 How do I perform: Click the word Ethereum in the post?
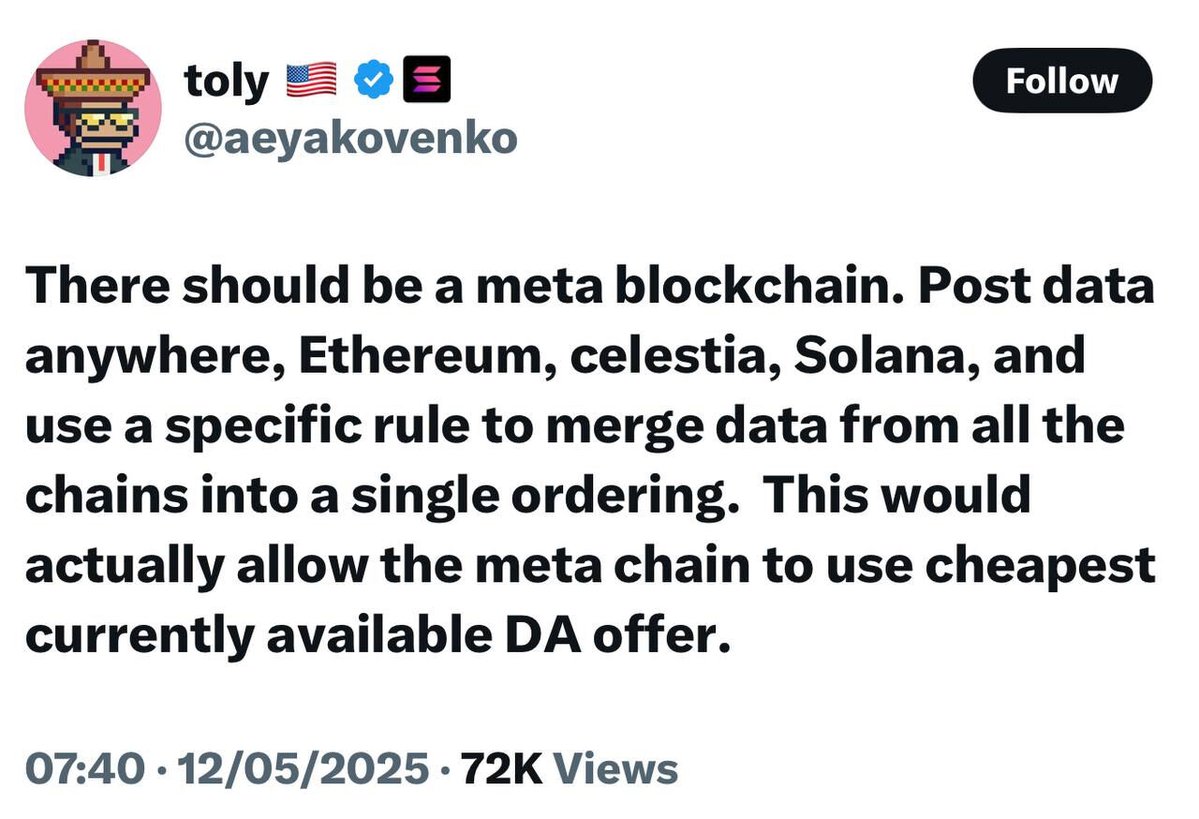pyautogui.click(x=421, y=356)
